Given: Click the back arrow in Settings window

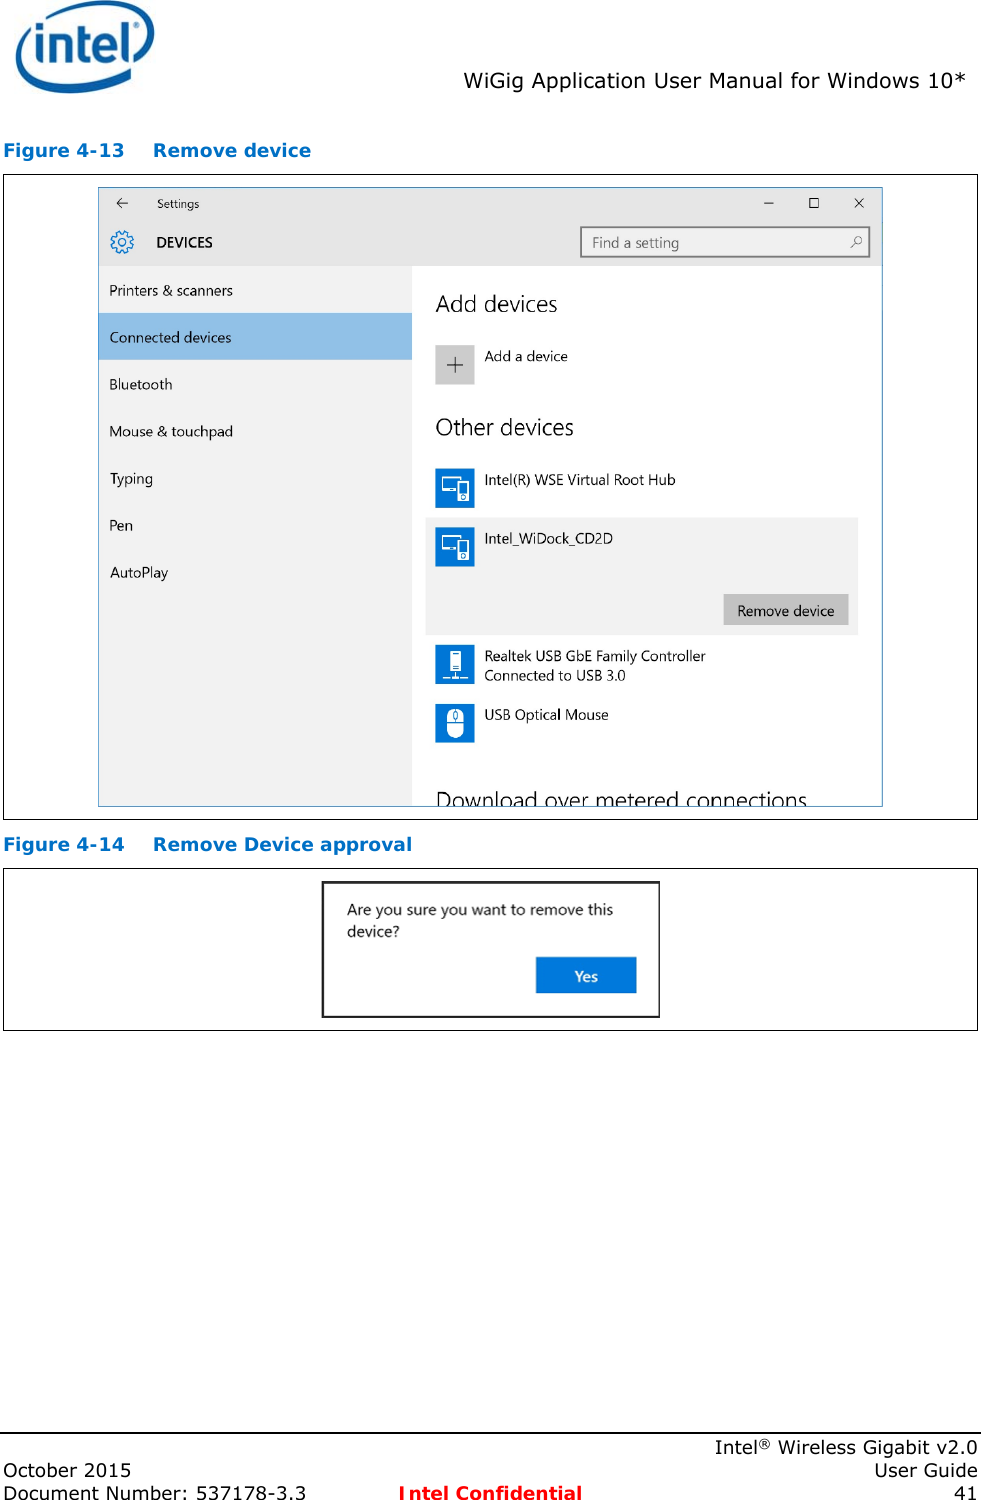Looking at the screenshot, I should [x=122, y=203].
